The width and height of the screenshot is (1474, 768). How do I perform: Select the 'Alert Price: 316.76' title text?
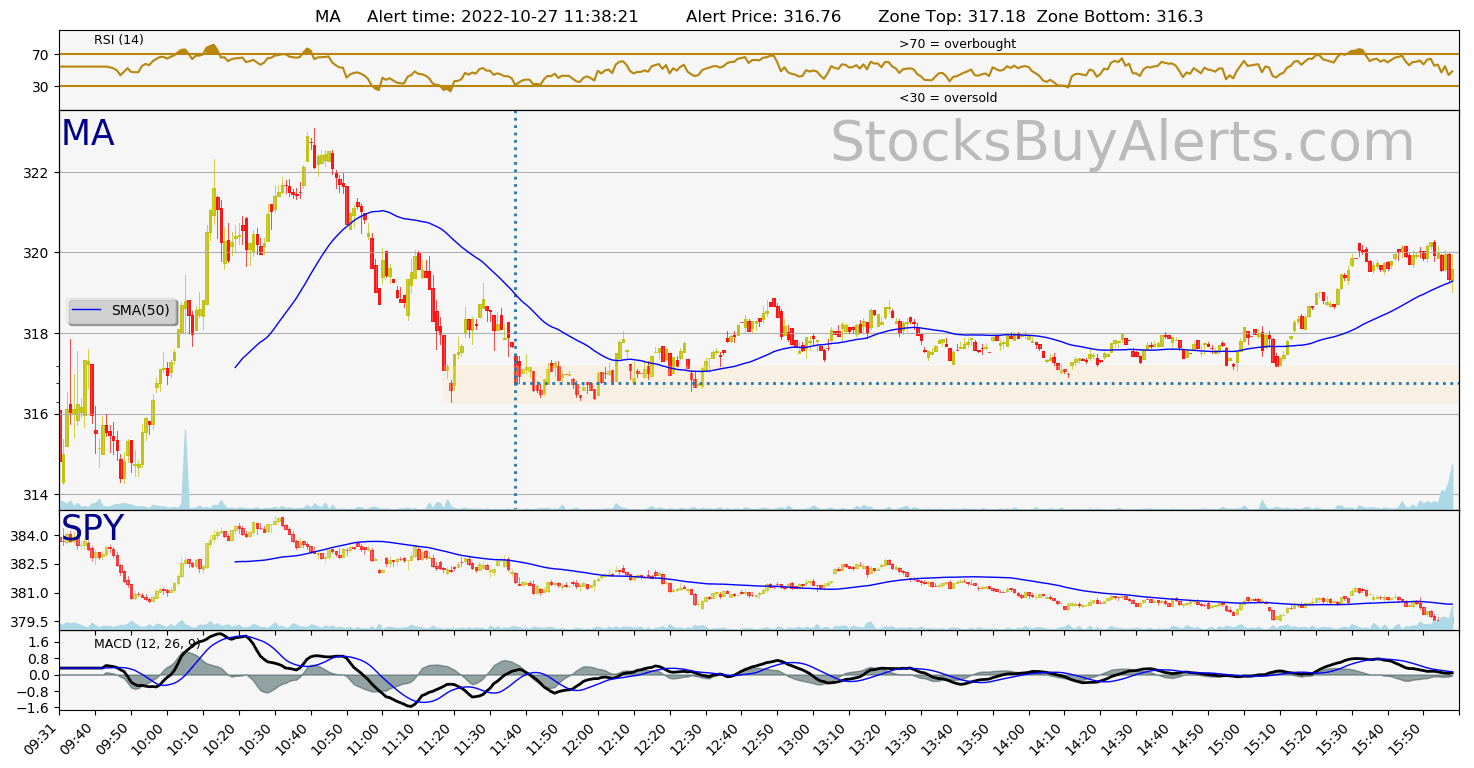coord(763,17)
